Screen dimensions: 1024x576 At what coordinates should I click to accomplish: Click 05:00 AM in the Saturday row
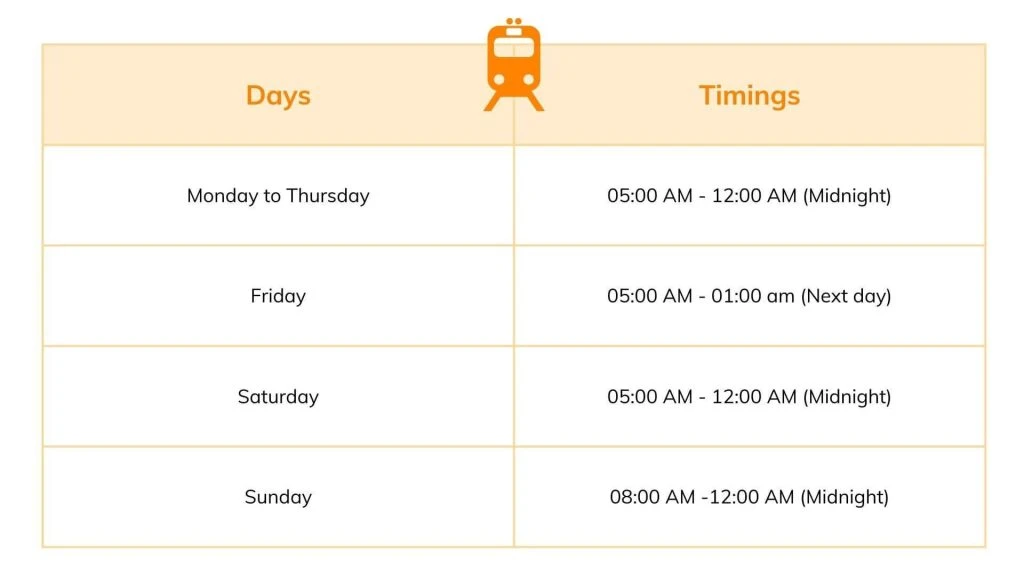click(650, 397)
